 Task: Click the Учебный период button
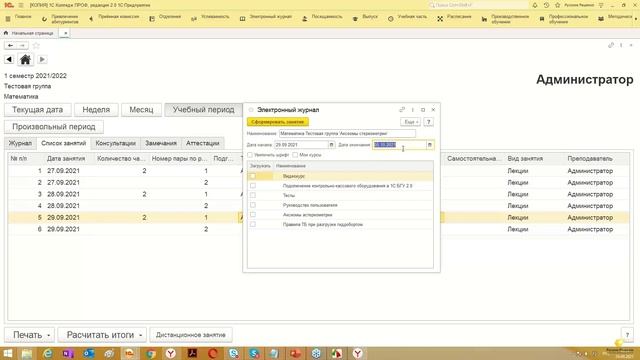[x=204, y=110]
